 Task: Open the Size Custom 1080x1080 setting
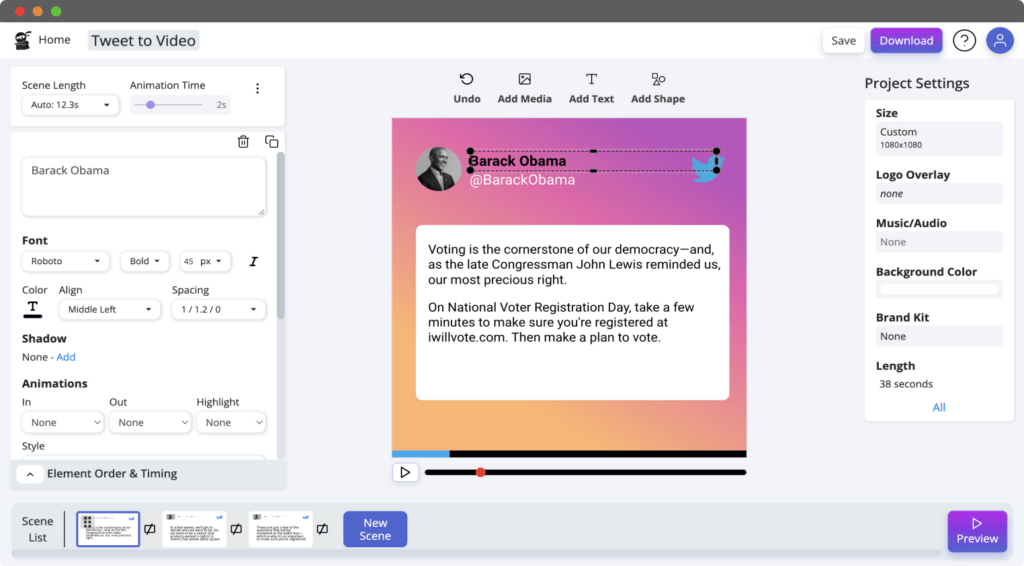pyautogui.click(x=938, y=138)
